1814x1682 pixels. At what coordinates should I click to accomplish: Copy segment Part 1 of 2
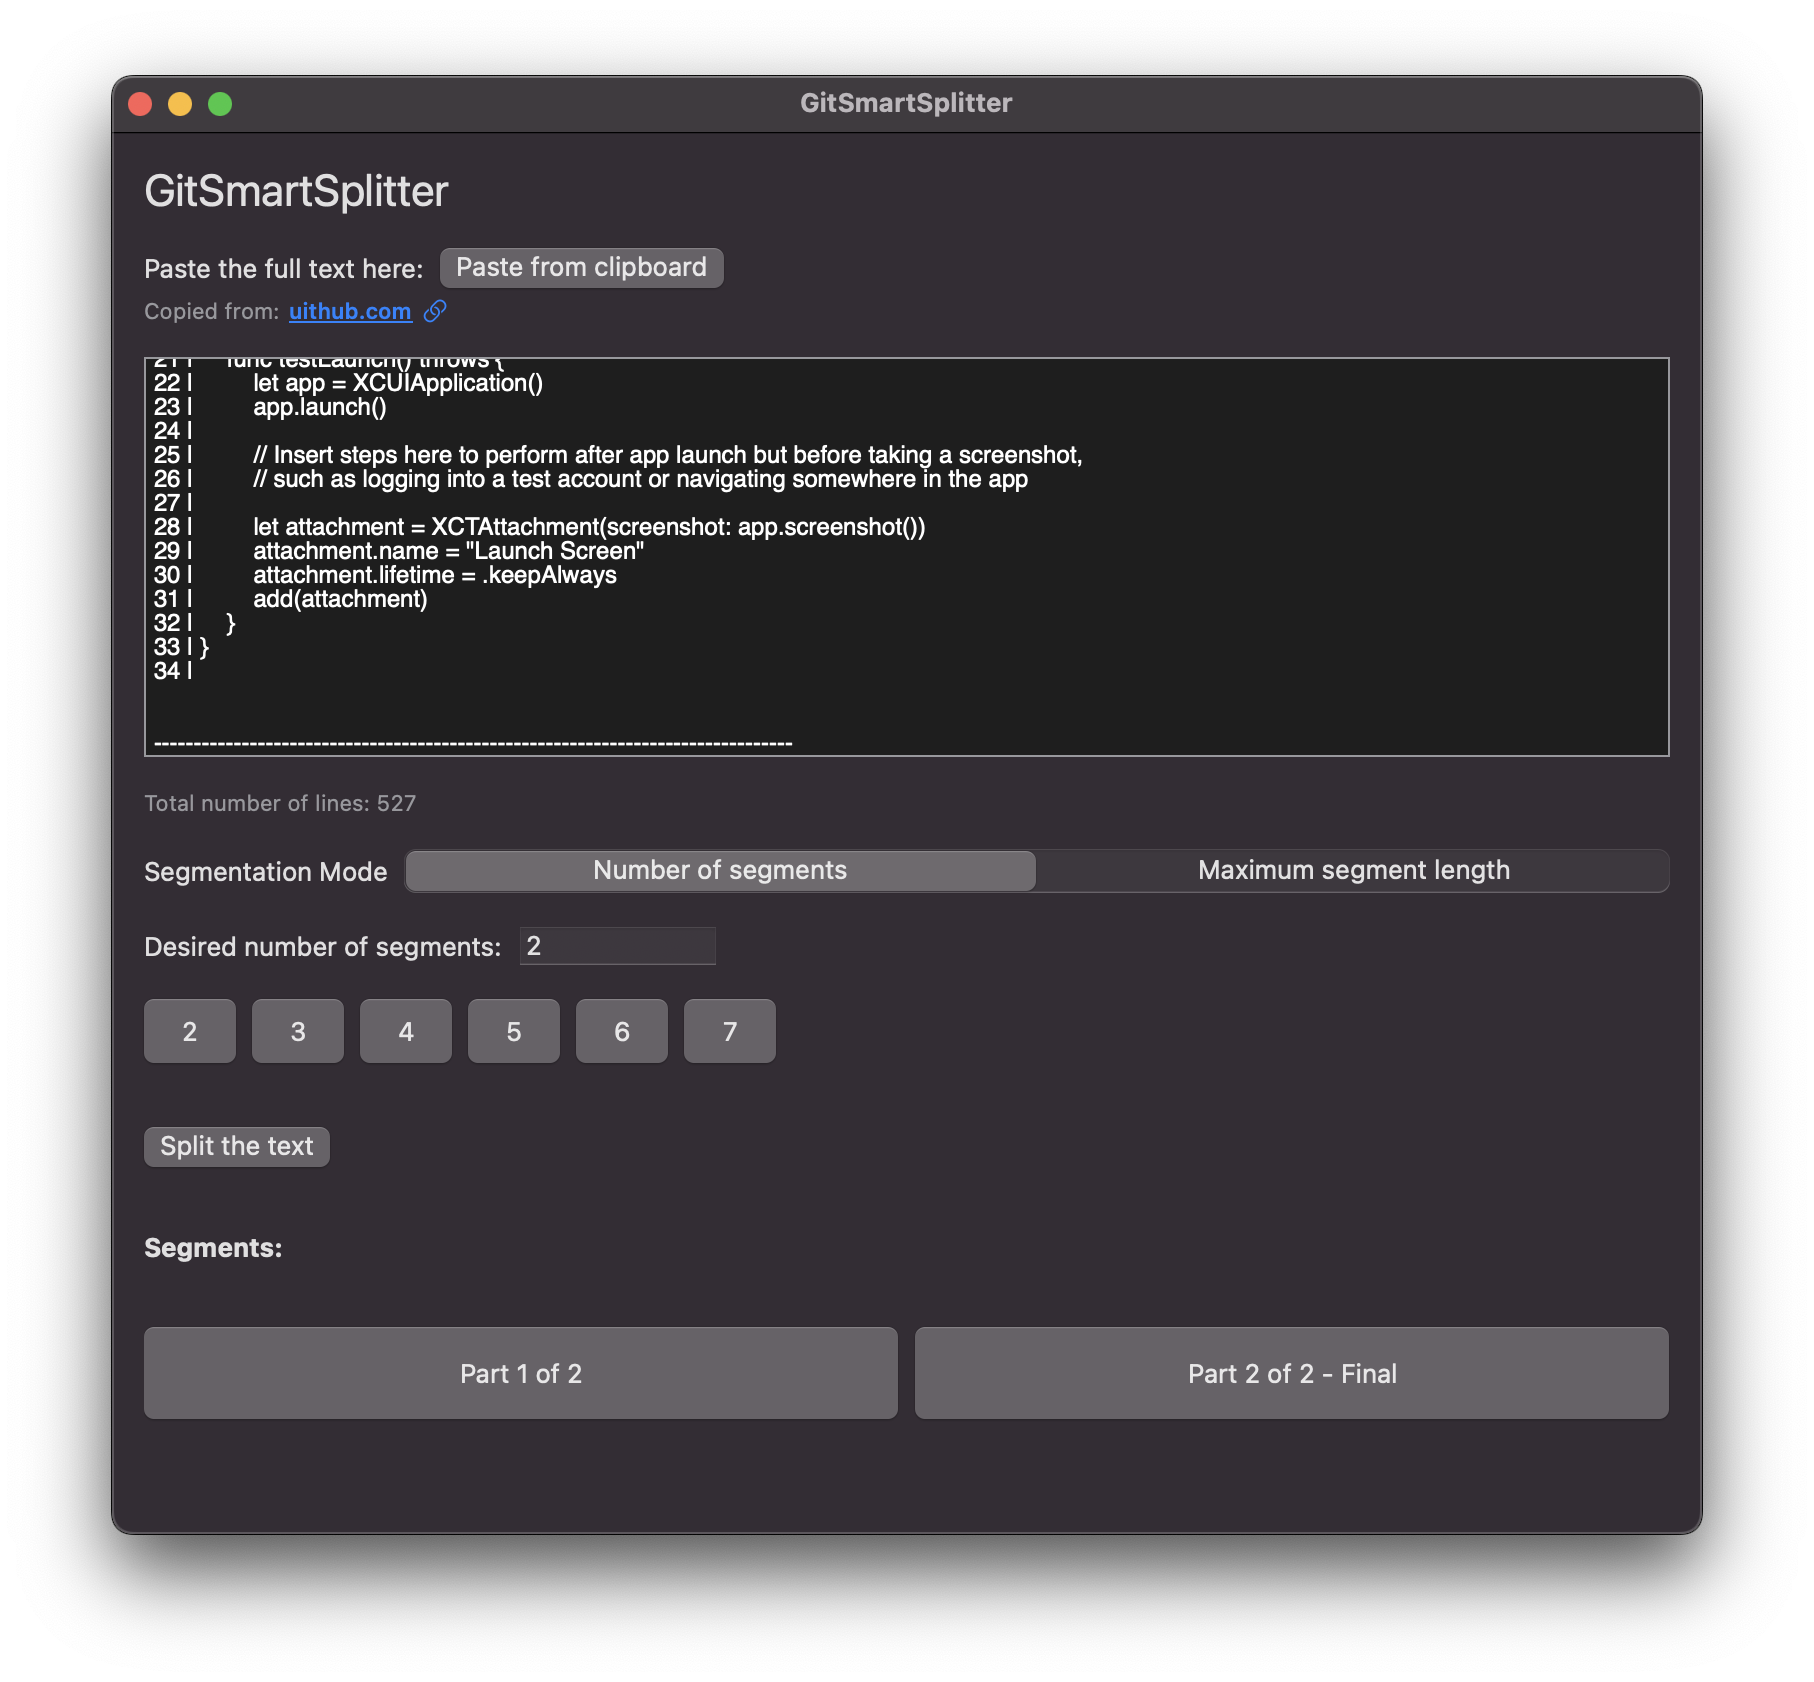521,1373
